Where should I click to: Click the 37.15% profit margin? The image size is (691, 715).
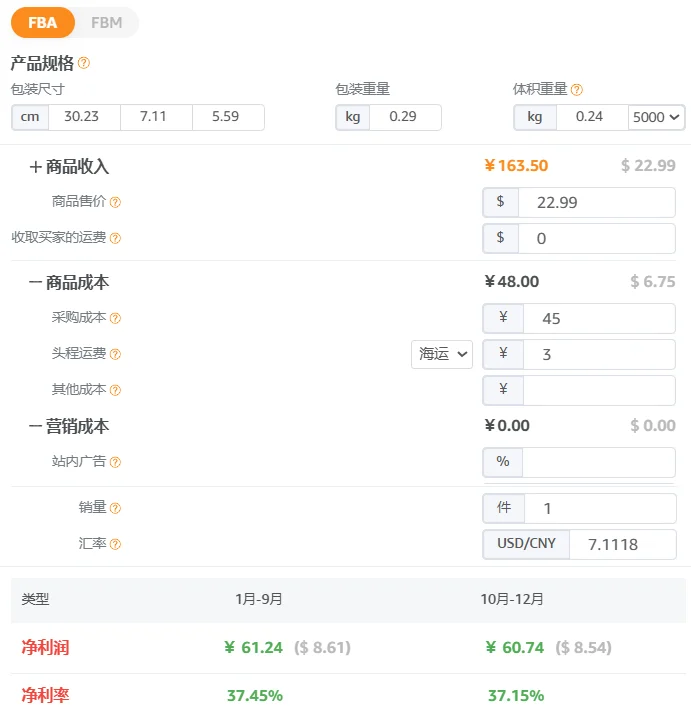(516, 696)
